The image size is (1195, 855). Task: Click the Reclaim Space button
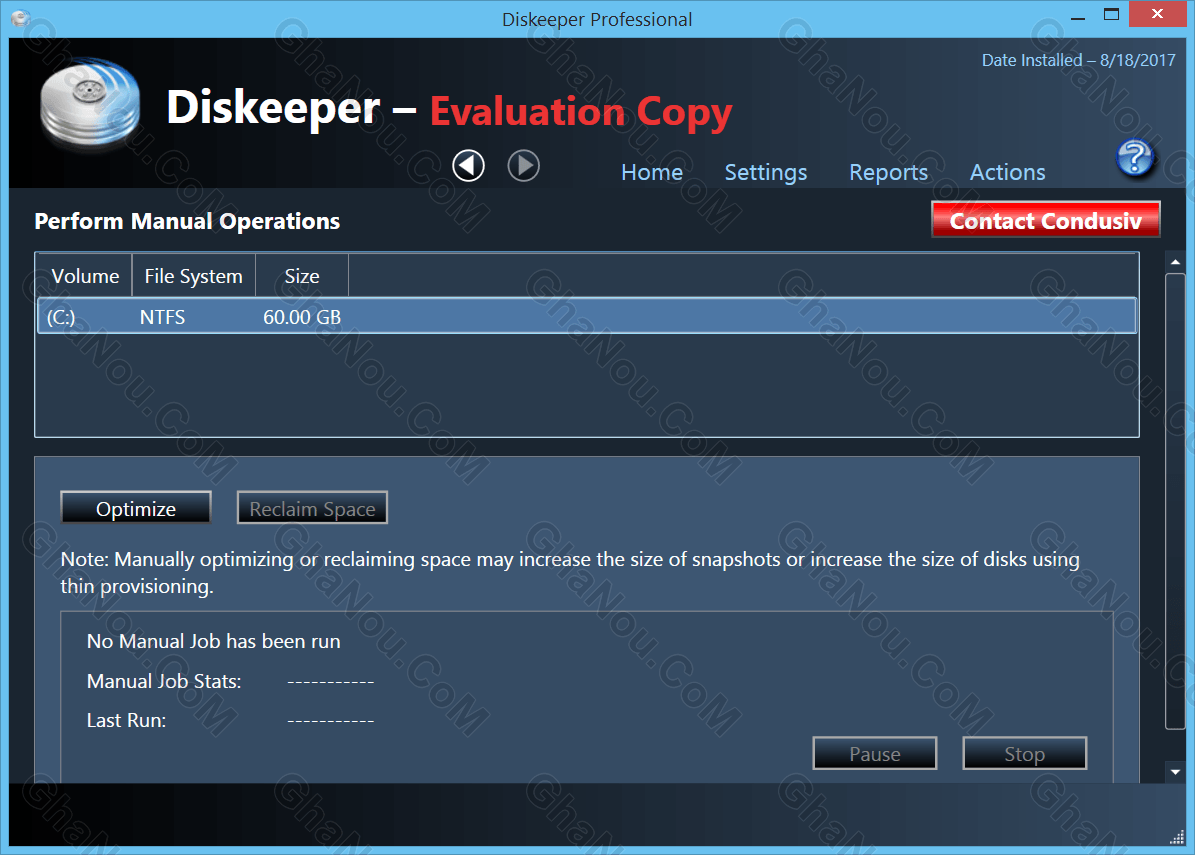point(312,508)
